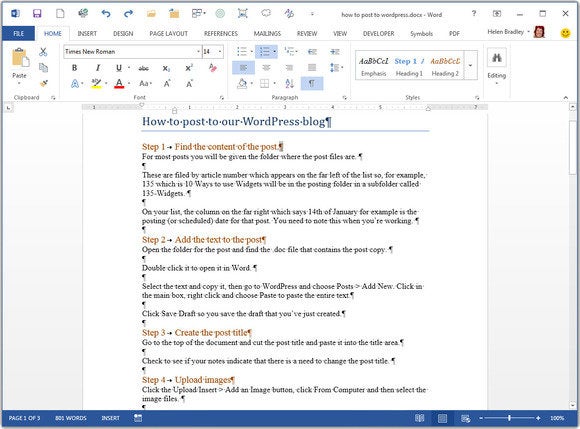Open multilevel list dropdown
580x429 pixels.
pyautogui.click(x=291, y=52)
